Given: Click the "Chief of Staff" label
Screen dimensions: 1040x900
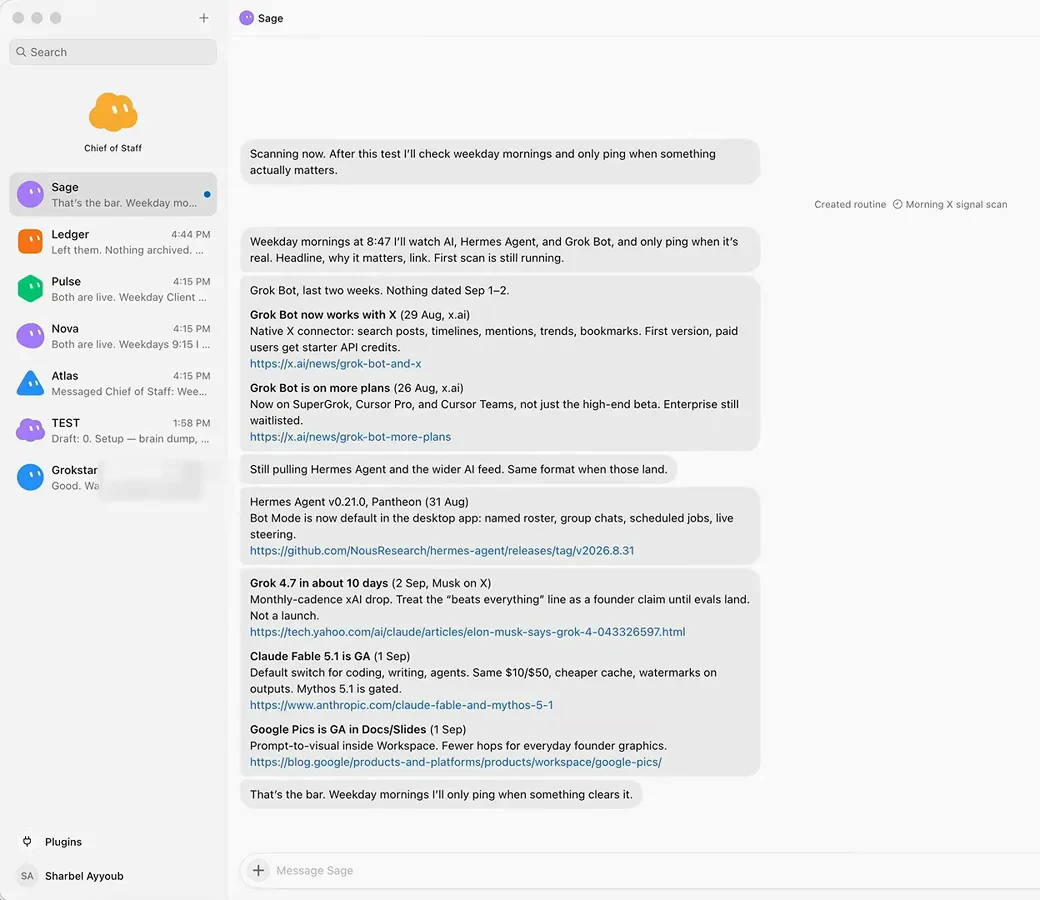Looking at the screenshot, I should [x=113, y=148].
